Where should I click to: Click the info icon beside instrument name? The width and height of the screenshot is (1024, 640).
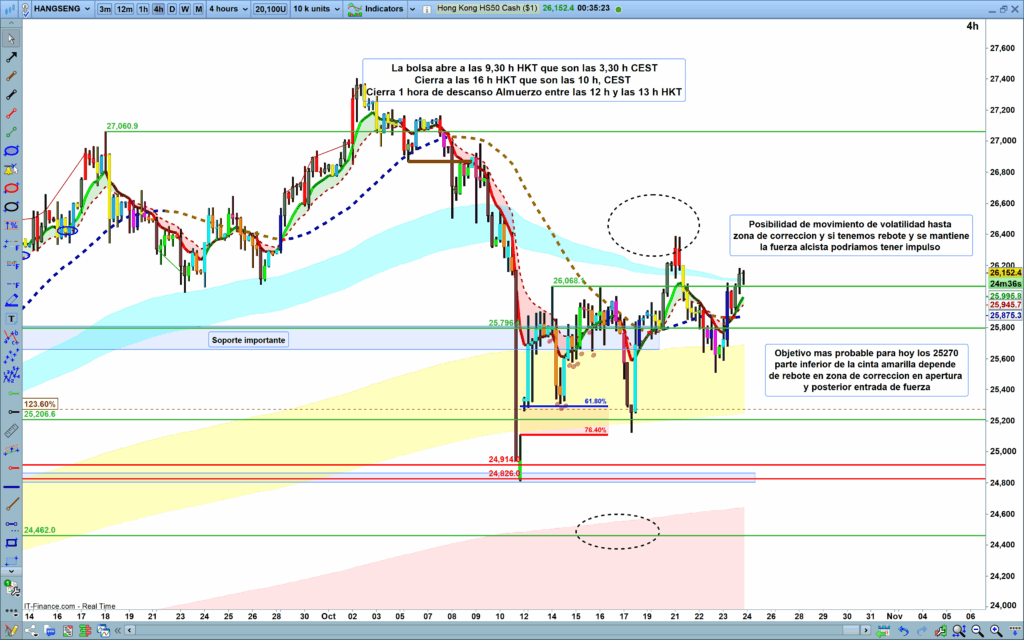[24, 8]
